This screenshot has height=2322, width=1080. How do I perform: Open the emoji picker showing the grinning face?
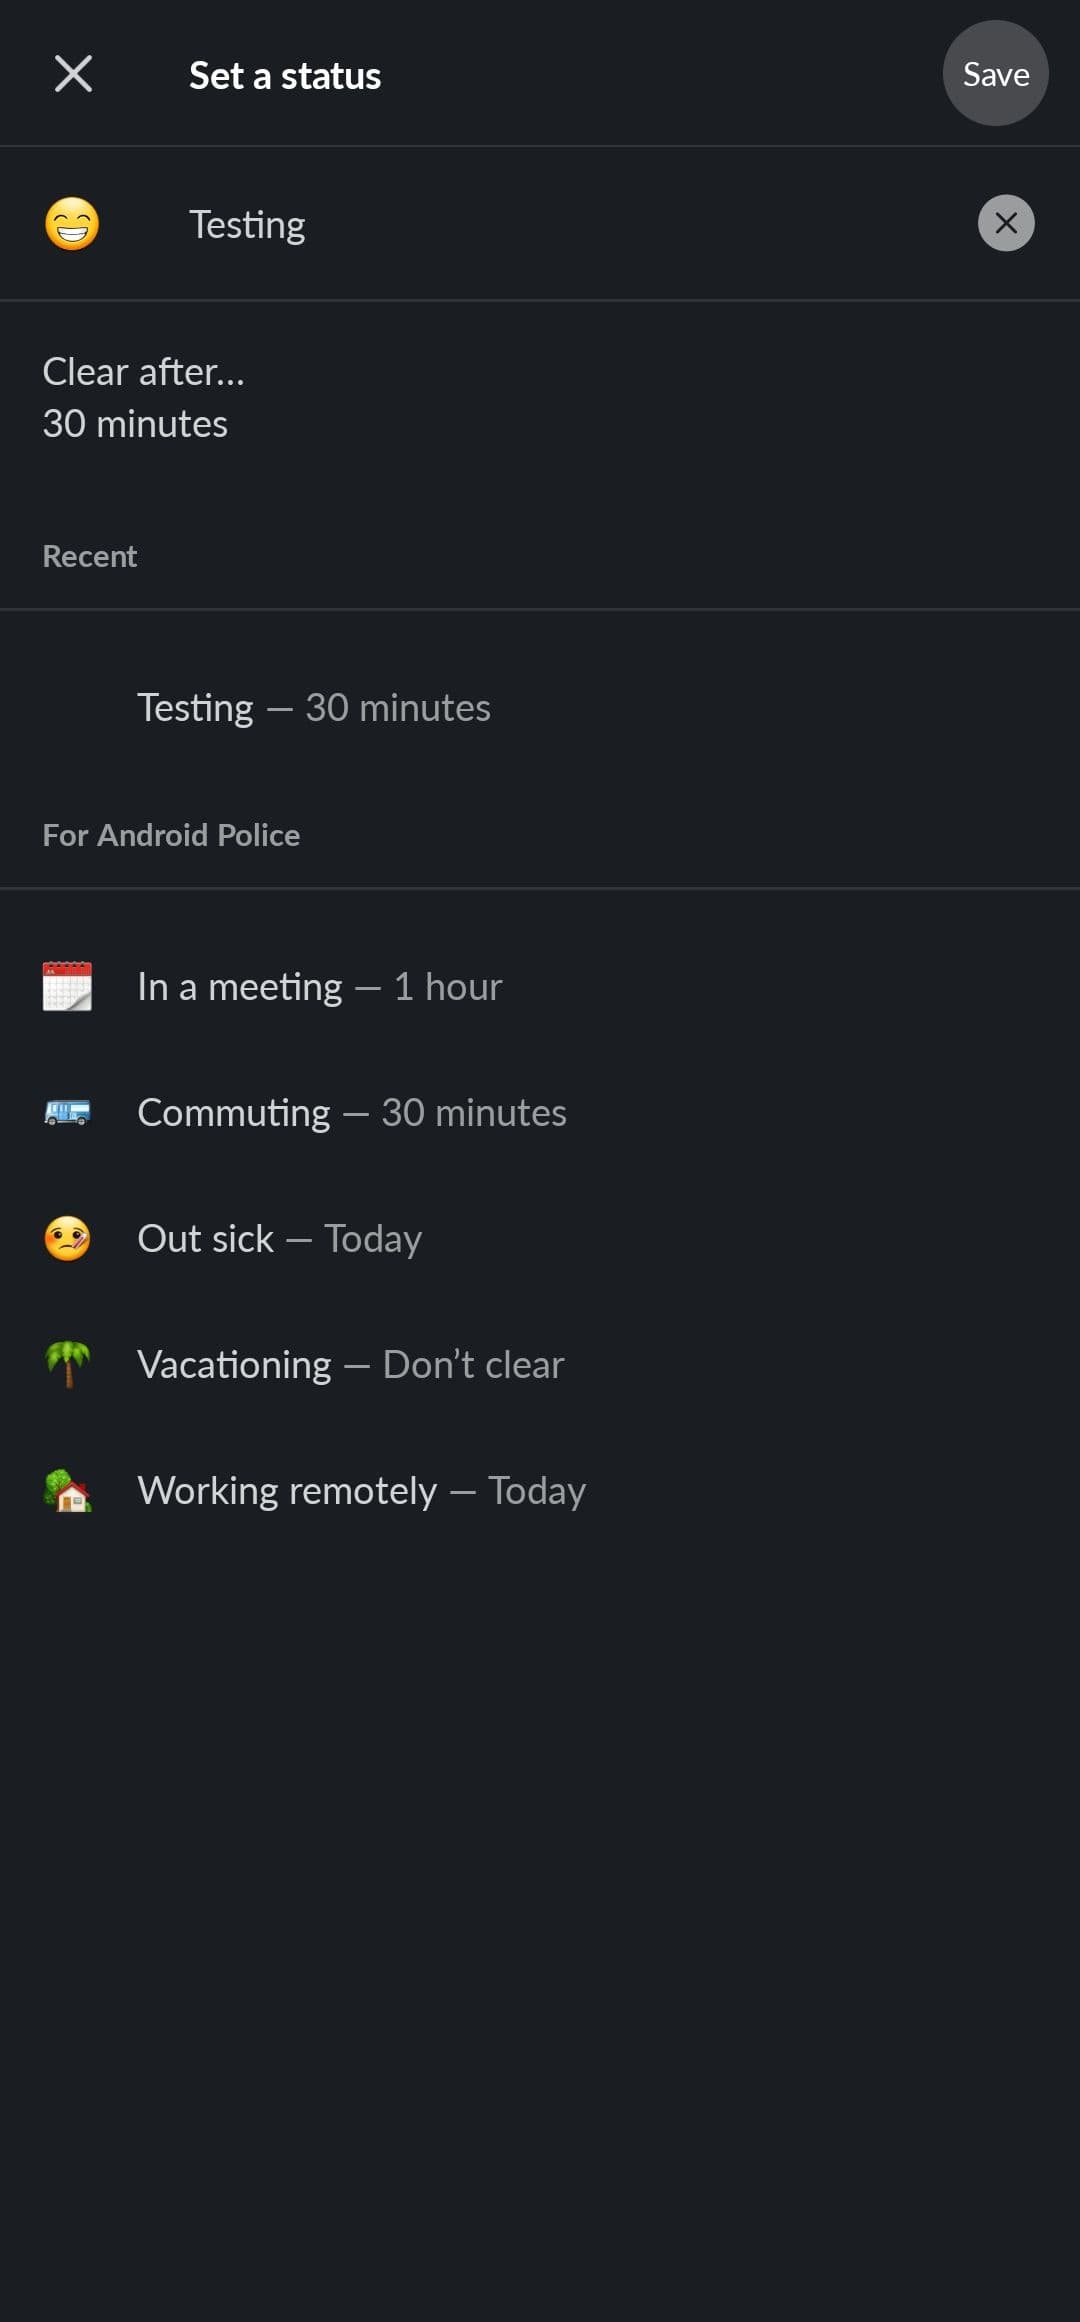(x=71, y=223)
